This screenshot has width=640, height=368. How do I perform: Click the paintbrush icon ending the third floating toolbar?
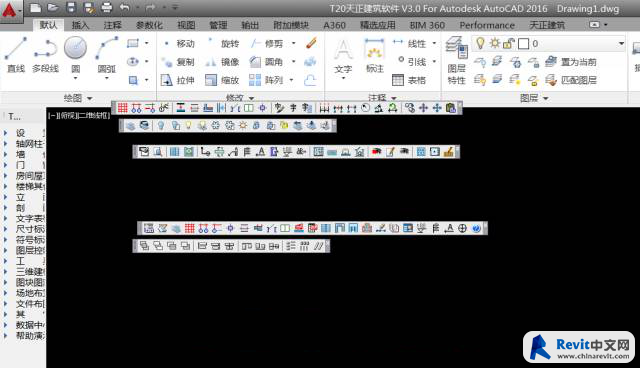tap(448, 152)
